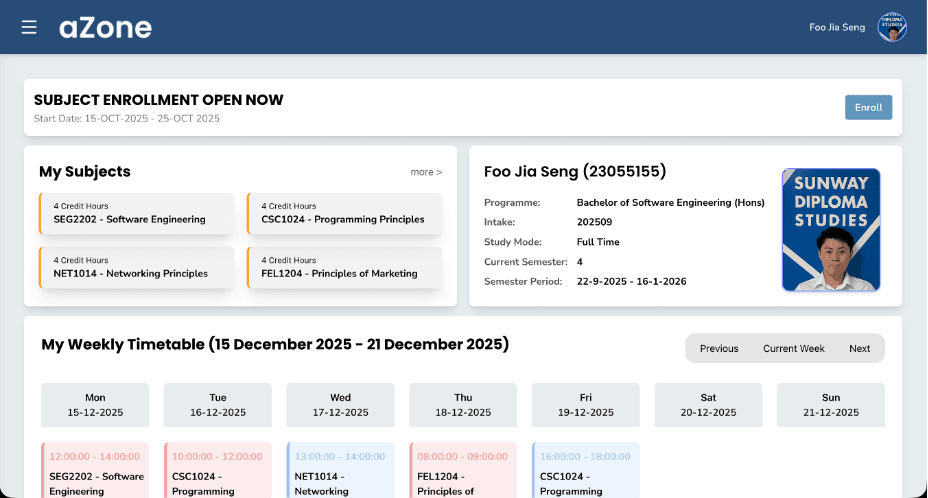Go to Previous week in timetable
Viewport: 928px width, 498px height.
pos(719,348)
